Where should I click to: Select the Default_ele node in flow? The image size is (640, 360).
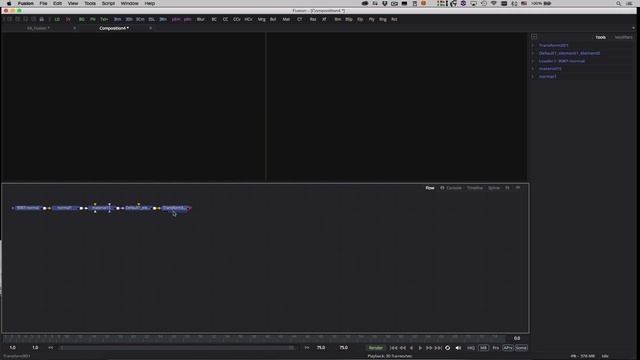(138, 208)
